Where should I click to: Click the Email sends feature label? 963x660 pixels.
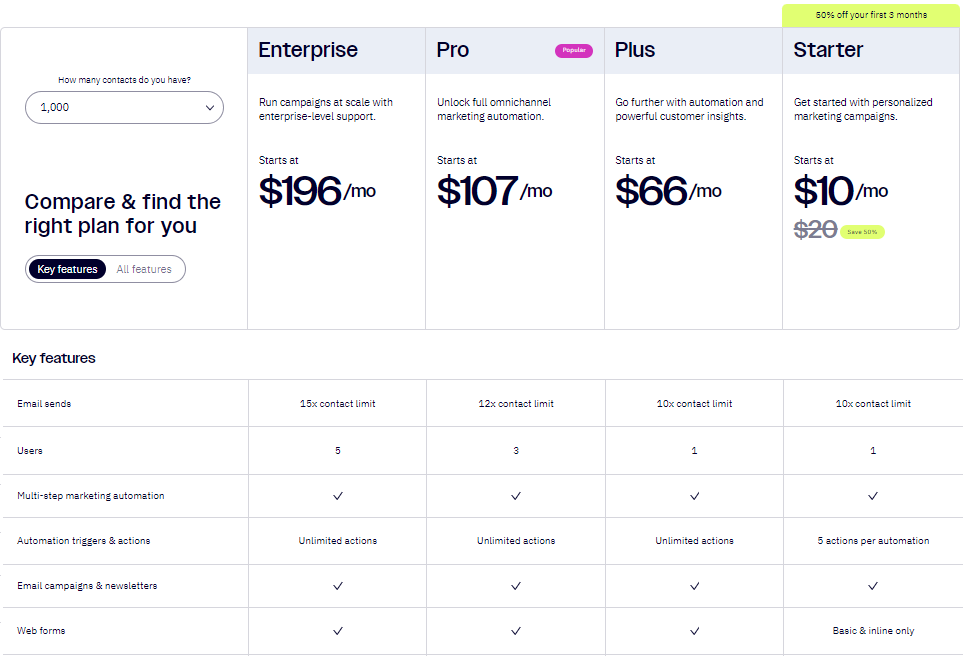tap(44, 404)
